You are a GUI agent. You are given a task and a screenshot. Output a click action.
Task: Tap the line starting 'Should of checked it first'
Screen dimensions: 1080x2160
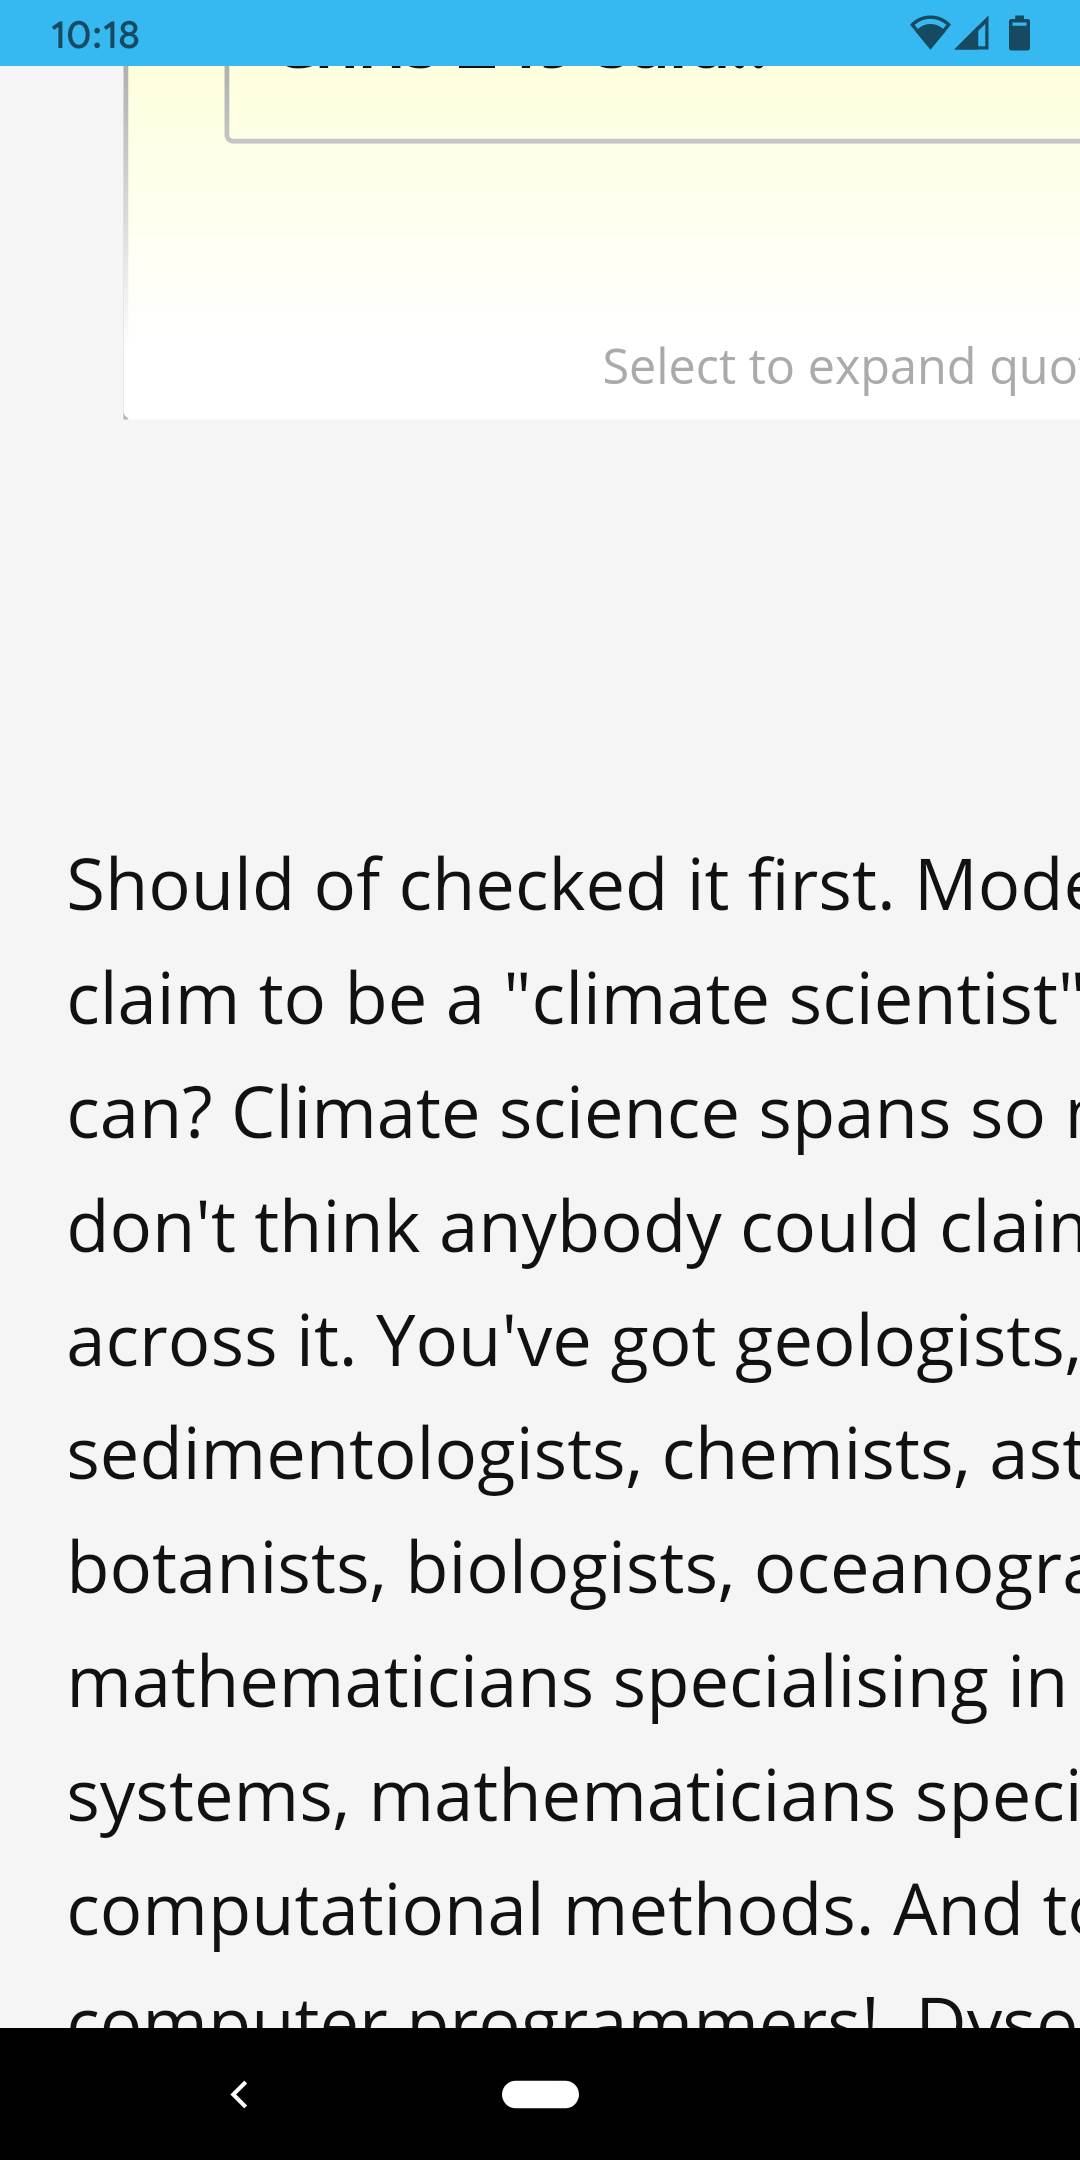pyautogui.click(x=572, y=885)
